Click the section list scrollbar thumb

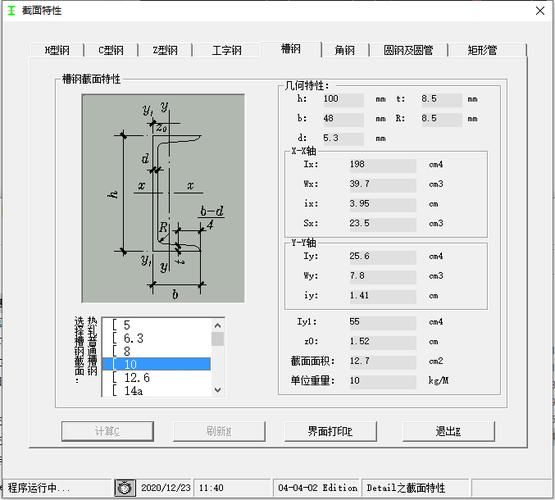pyautogui.click(x=218, y=339)
